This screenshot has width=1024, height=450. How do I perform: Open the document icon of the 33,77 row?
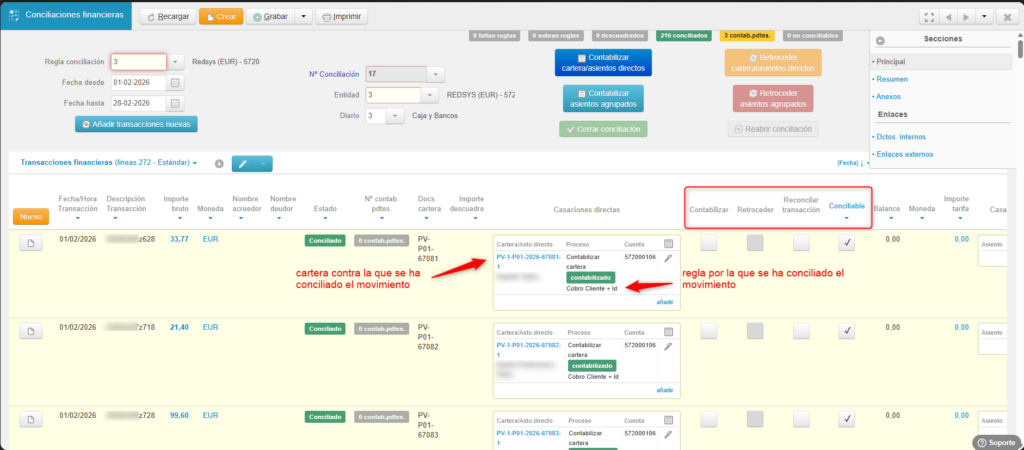tap(31, 243)
